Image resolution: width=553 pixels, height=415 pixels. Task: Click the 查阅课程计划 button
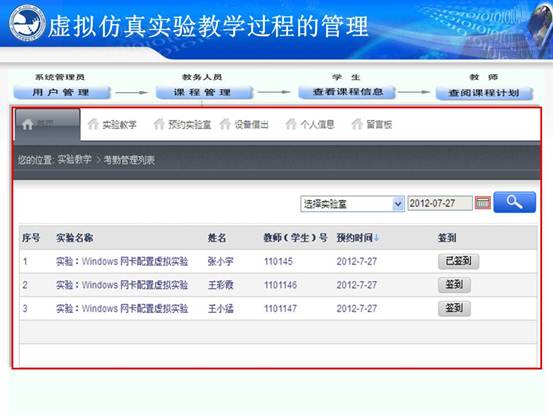pyautogui.click(x=484, y=93)
